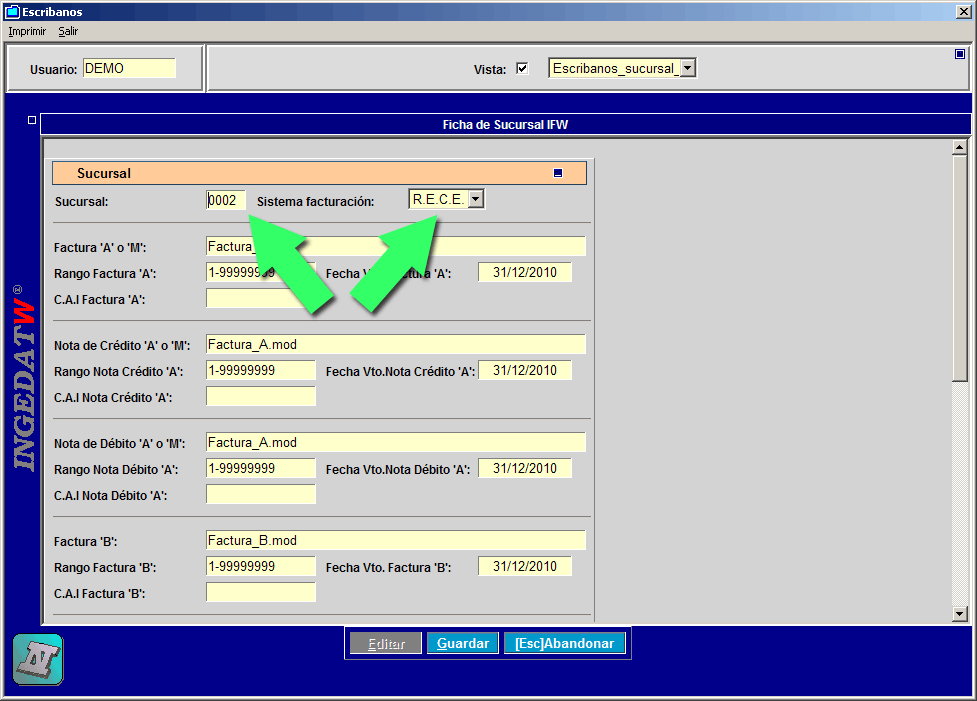Click the Factura 'B' field with Factura_B.mod

[396, 540]
